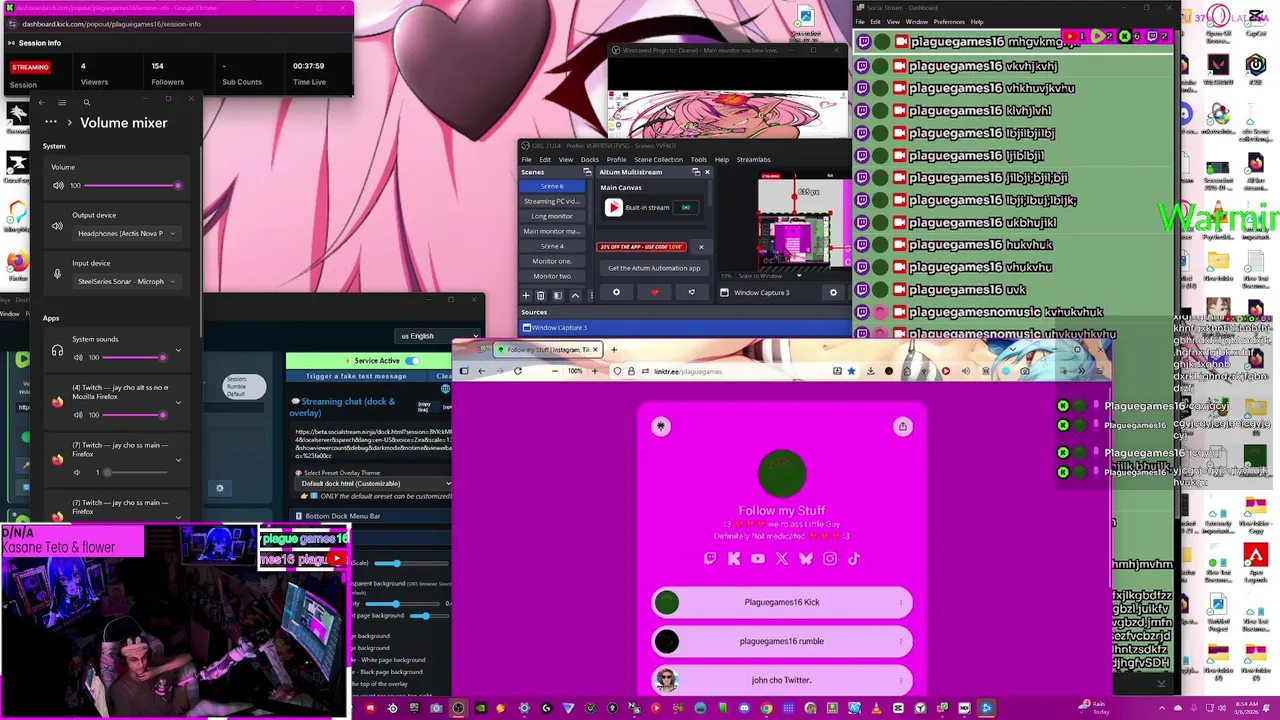Viewport: 1280px width, 720px height.
Task: Open Input device SteelSeries Sonar dropdown
Action: tap(126, 281)
